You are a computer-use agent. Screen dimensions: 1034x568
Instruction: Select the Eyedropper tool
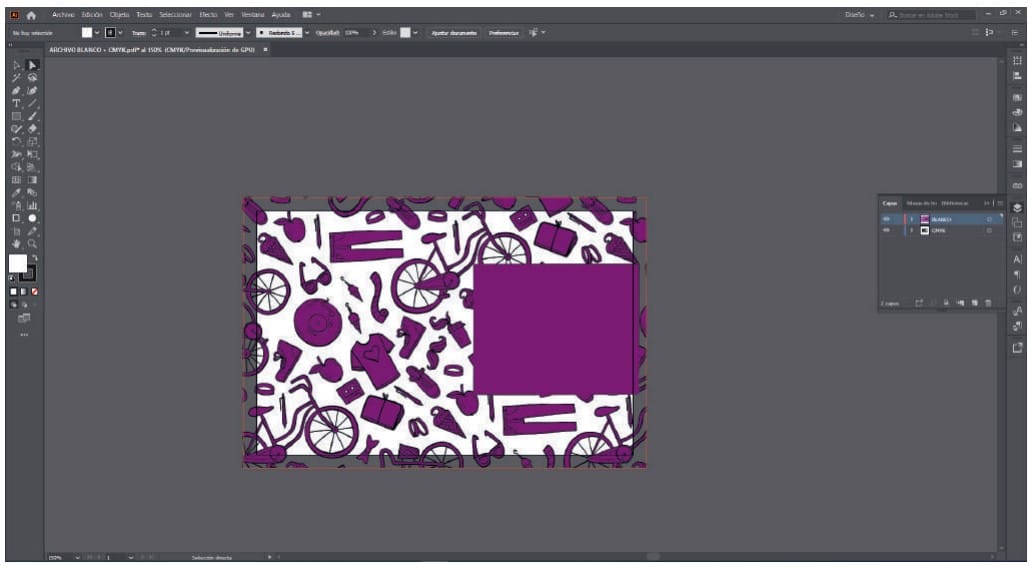16,192
